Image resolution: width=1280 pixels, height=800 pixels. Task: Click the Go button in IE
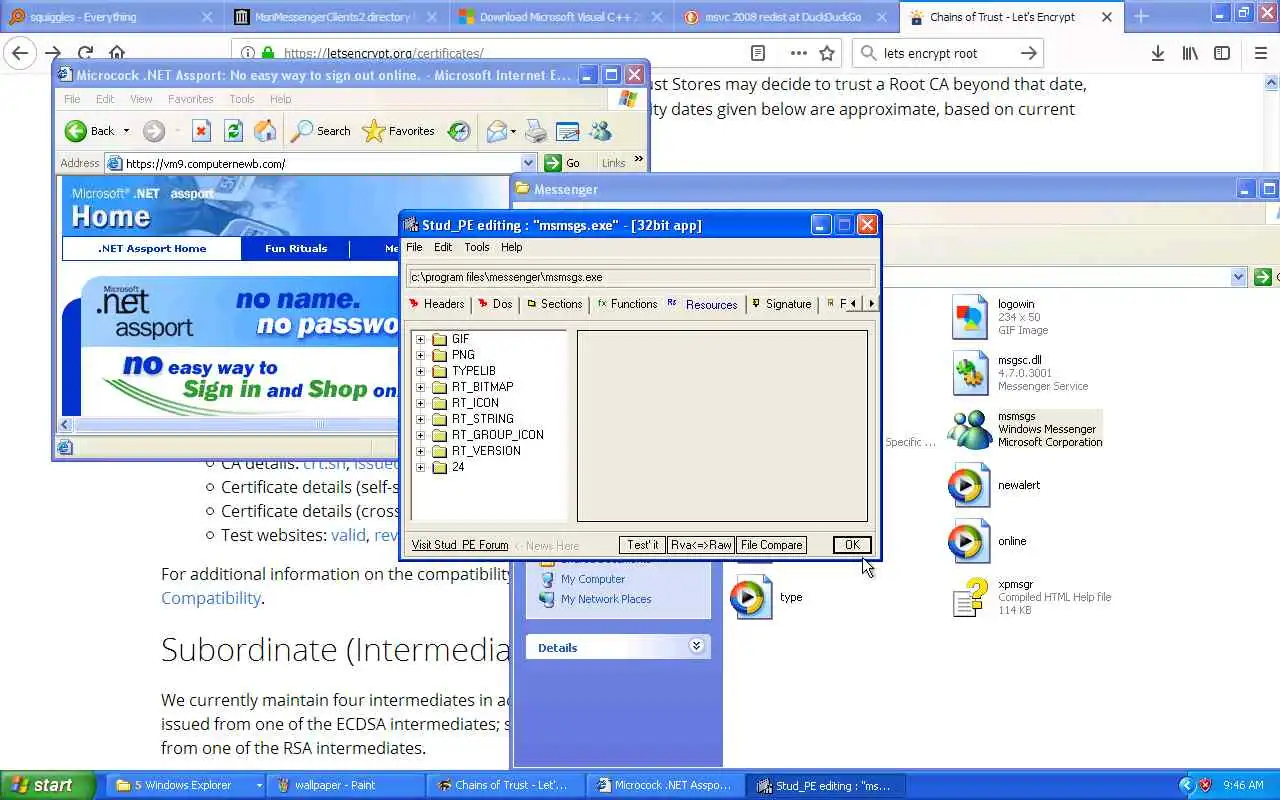click(x=563, y=163)
